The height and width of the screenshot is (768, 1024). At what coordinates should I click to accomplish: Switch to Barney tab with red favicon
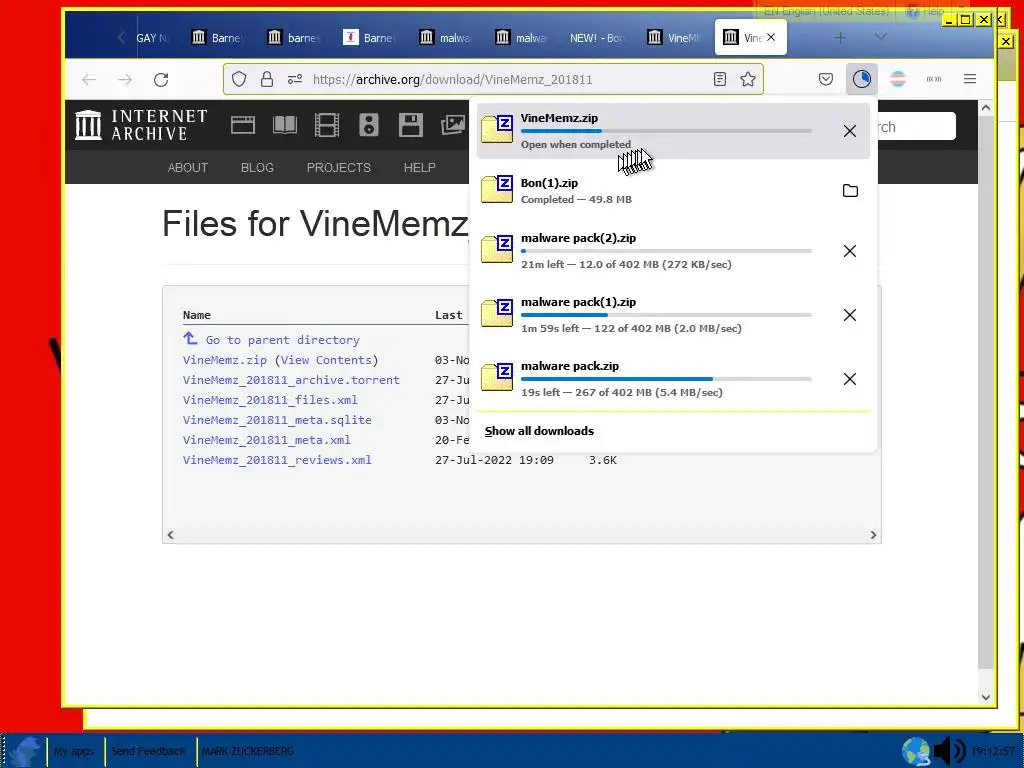369,38
